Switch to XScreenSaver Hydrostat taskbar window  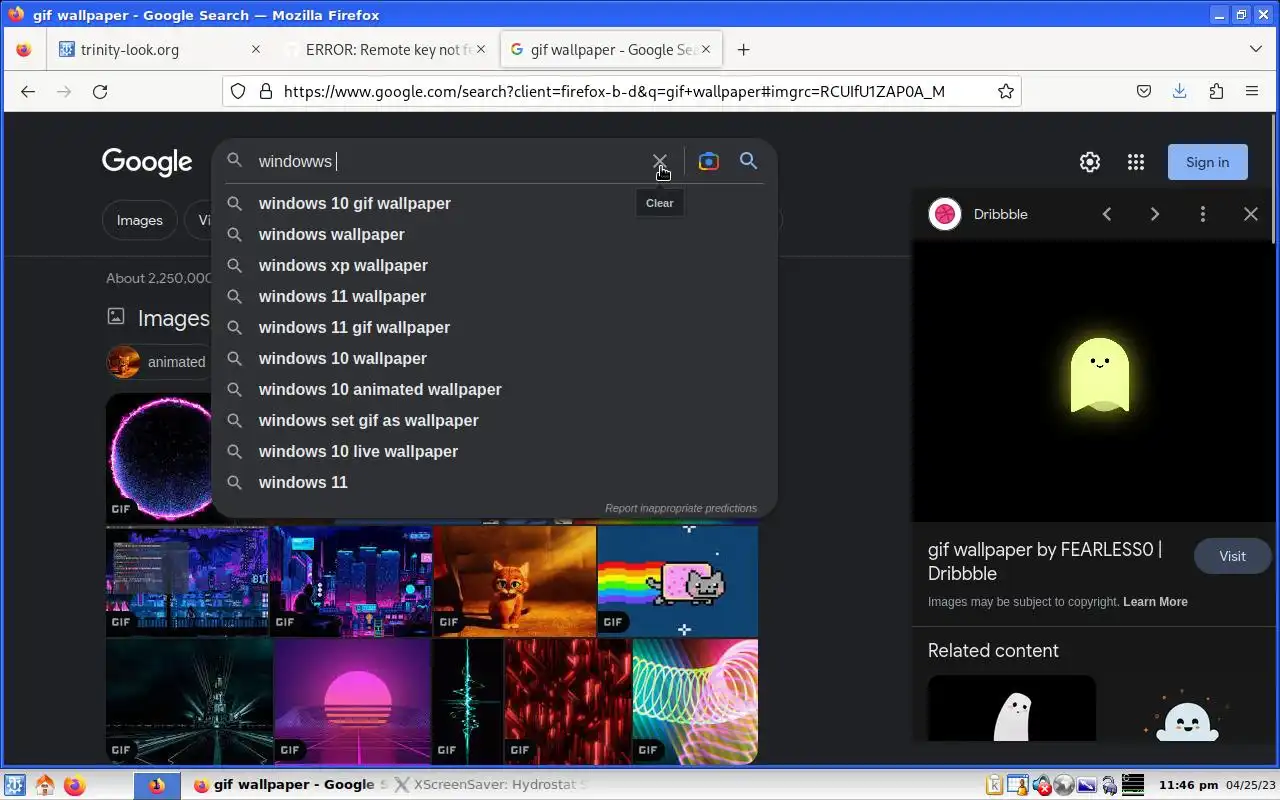490,785
